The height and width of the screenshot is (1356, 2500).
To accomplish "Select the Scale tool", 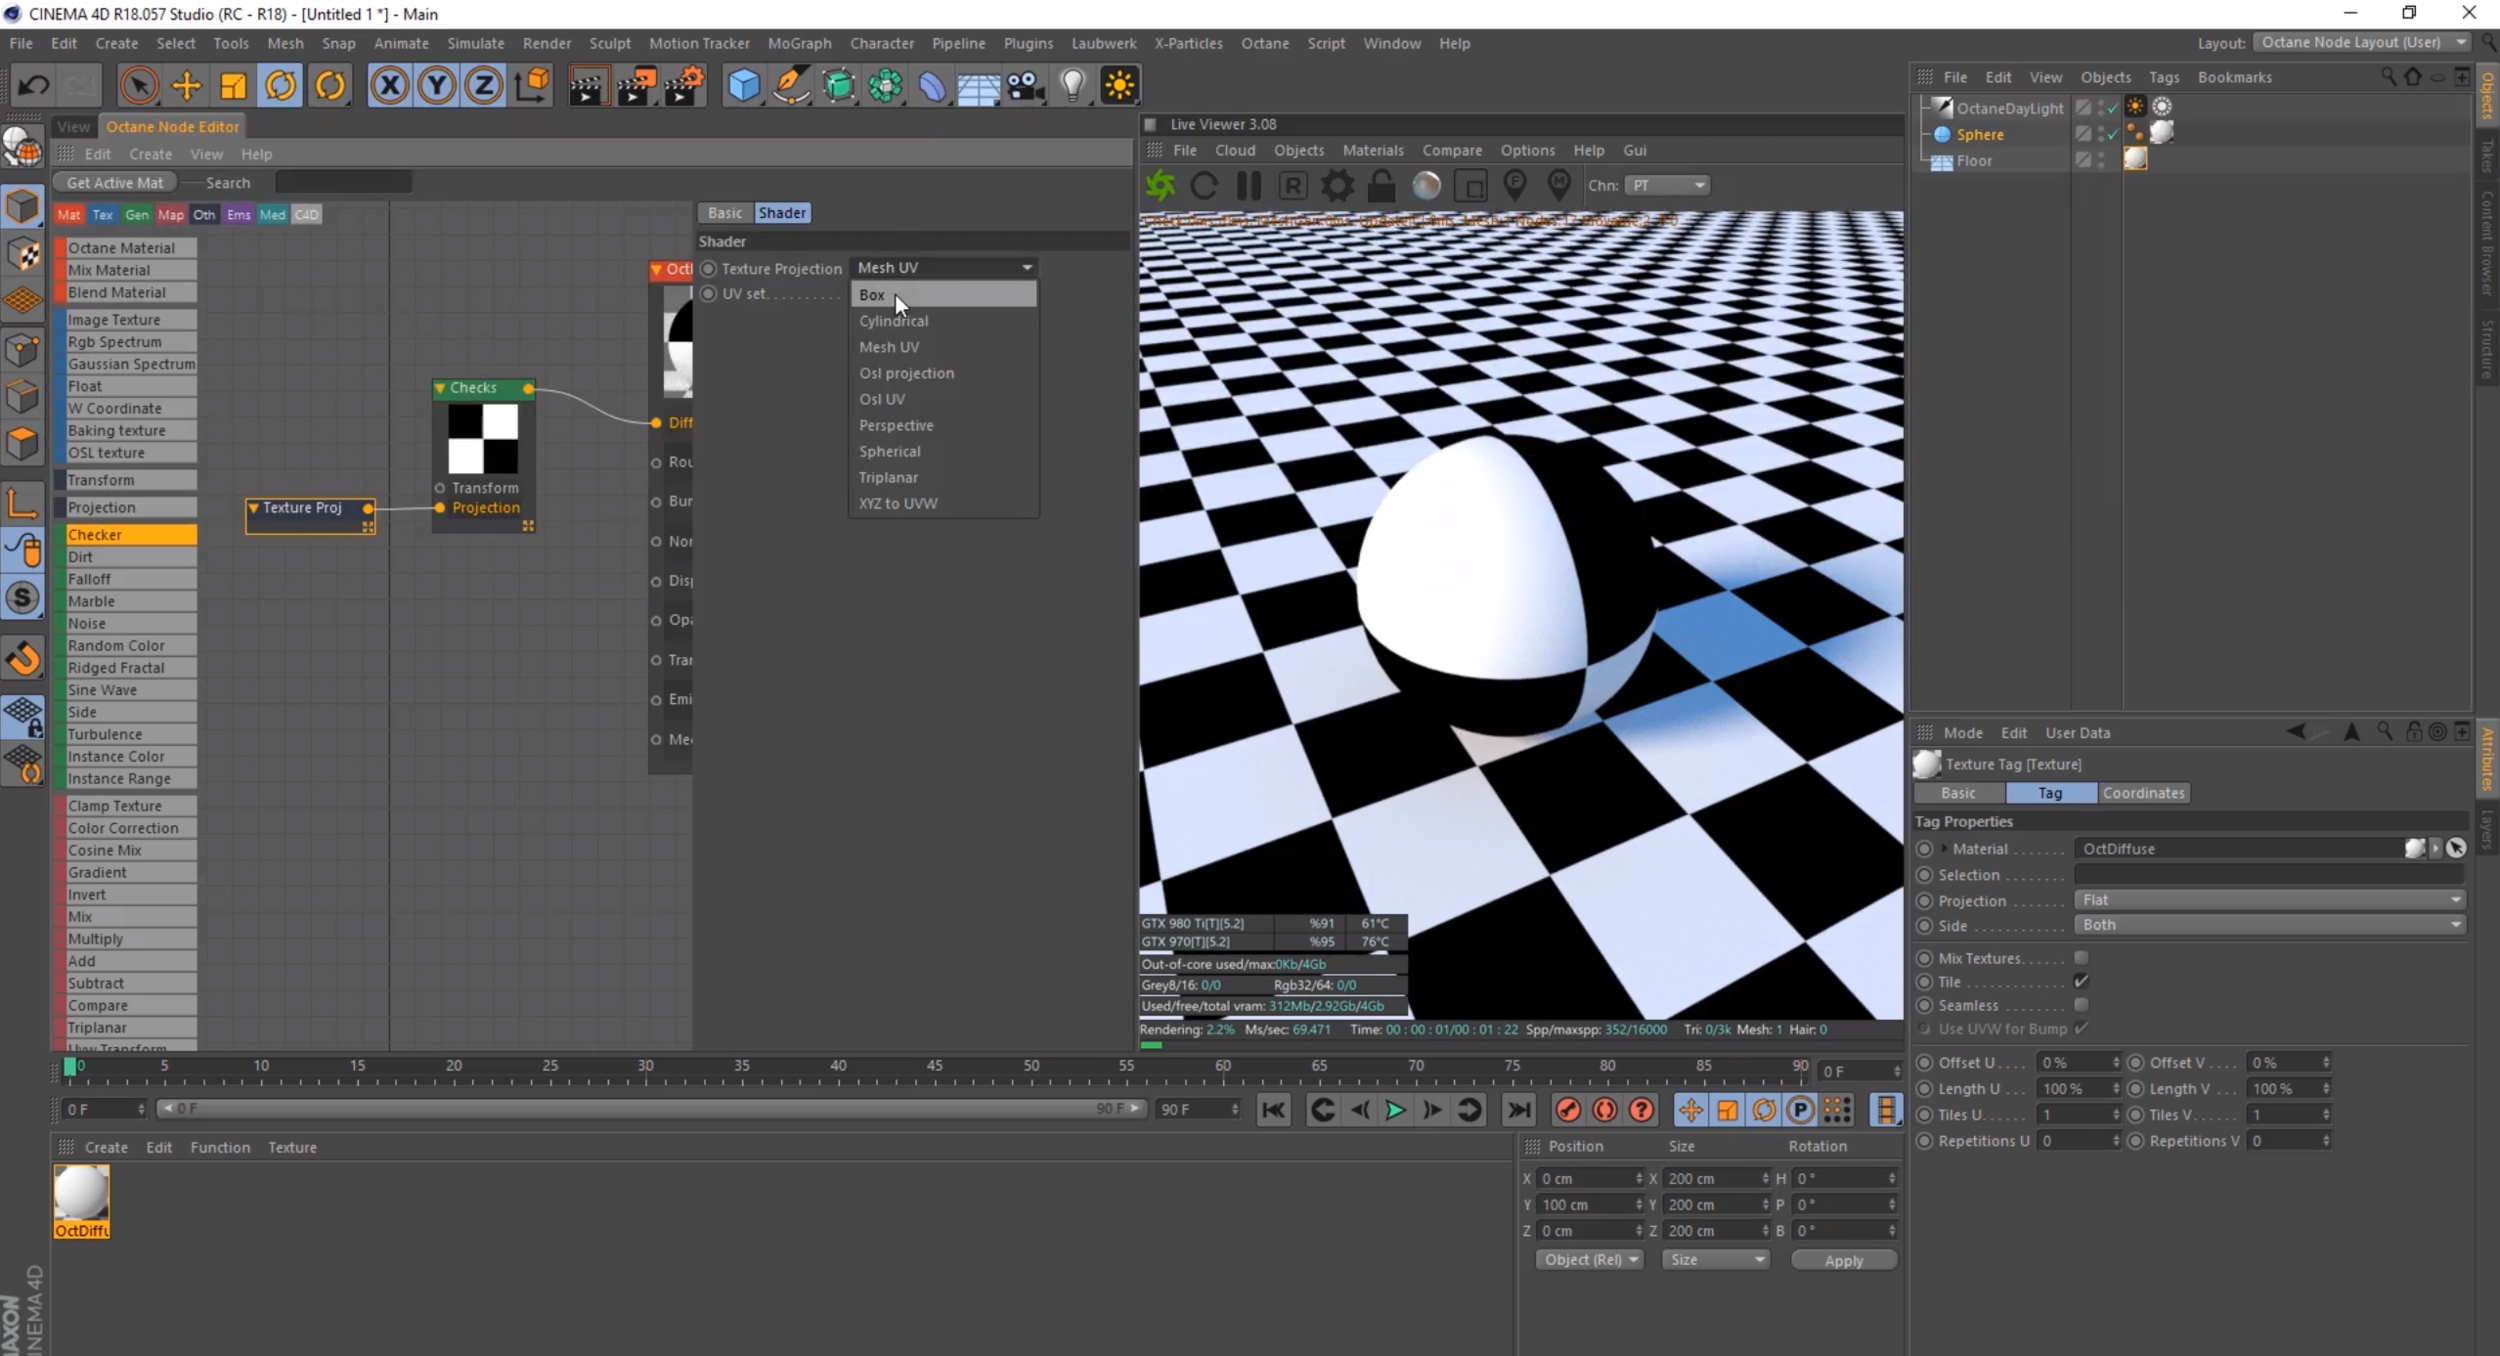I will [x=233, y=86].
